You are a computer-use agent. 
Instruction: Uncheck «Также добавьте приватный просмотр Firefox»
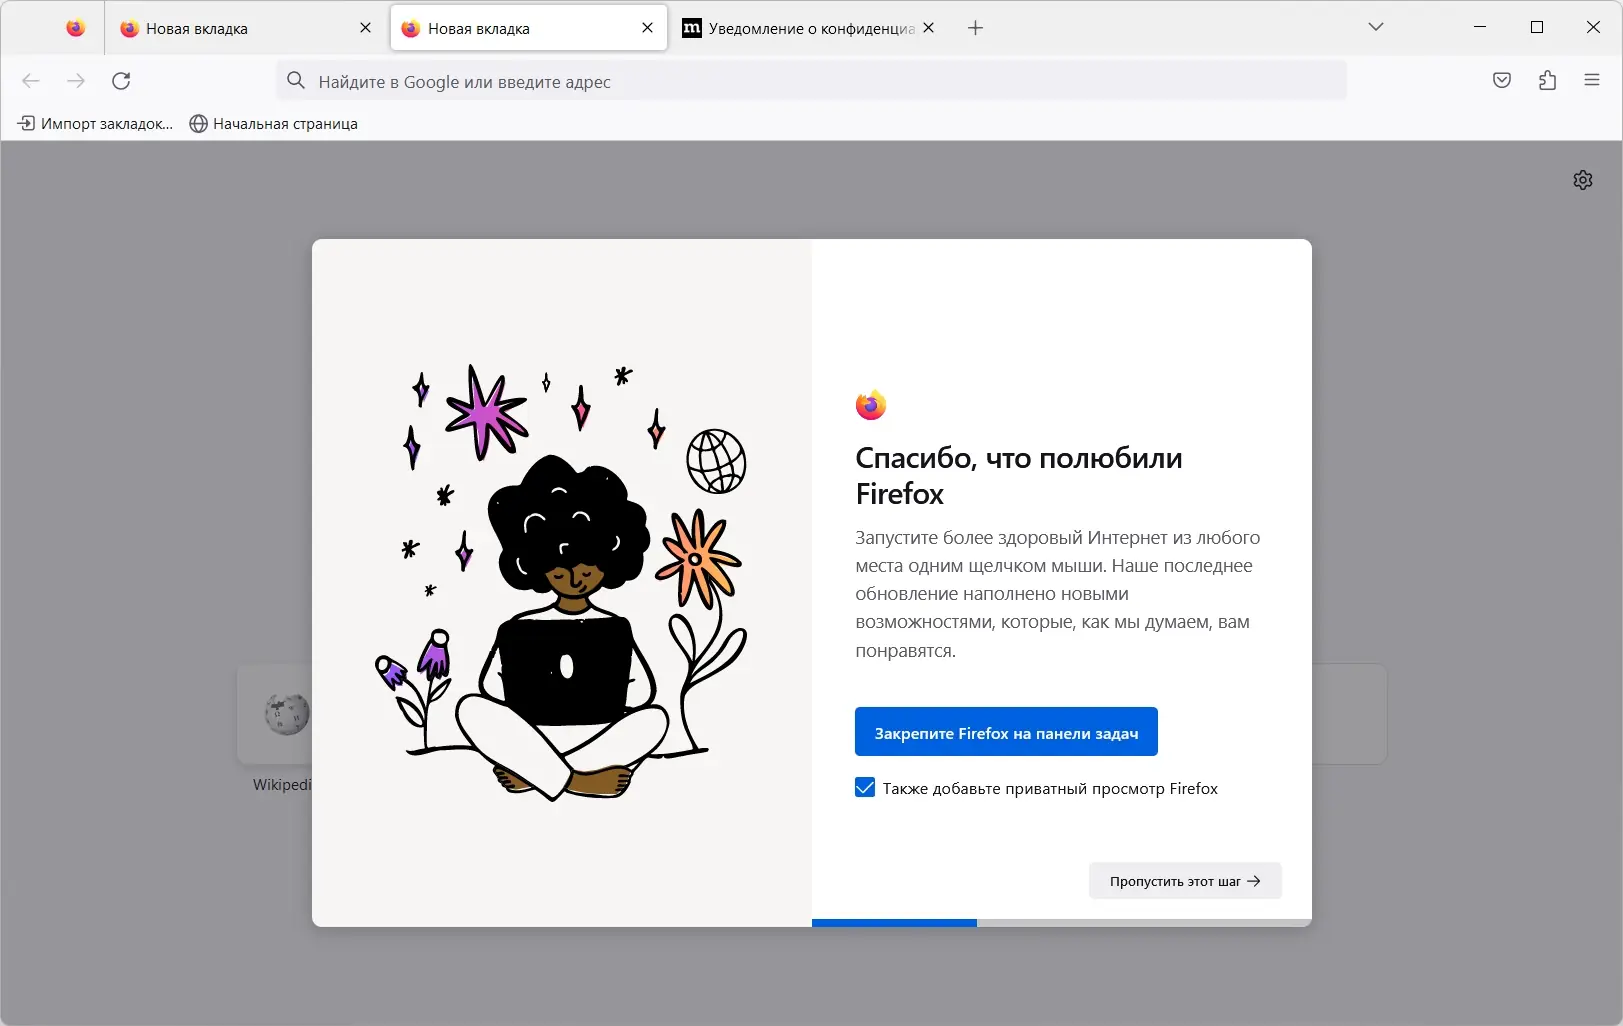864,788
